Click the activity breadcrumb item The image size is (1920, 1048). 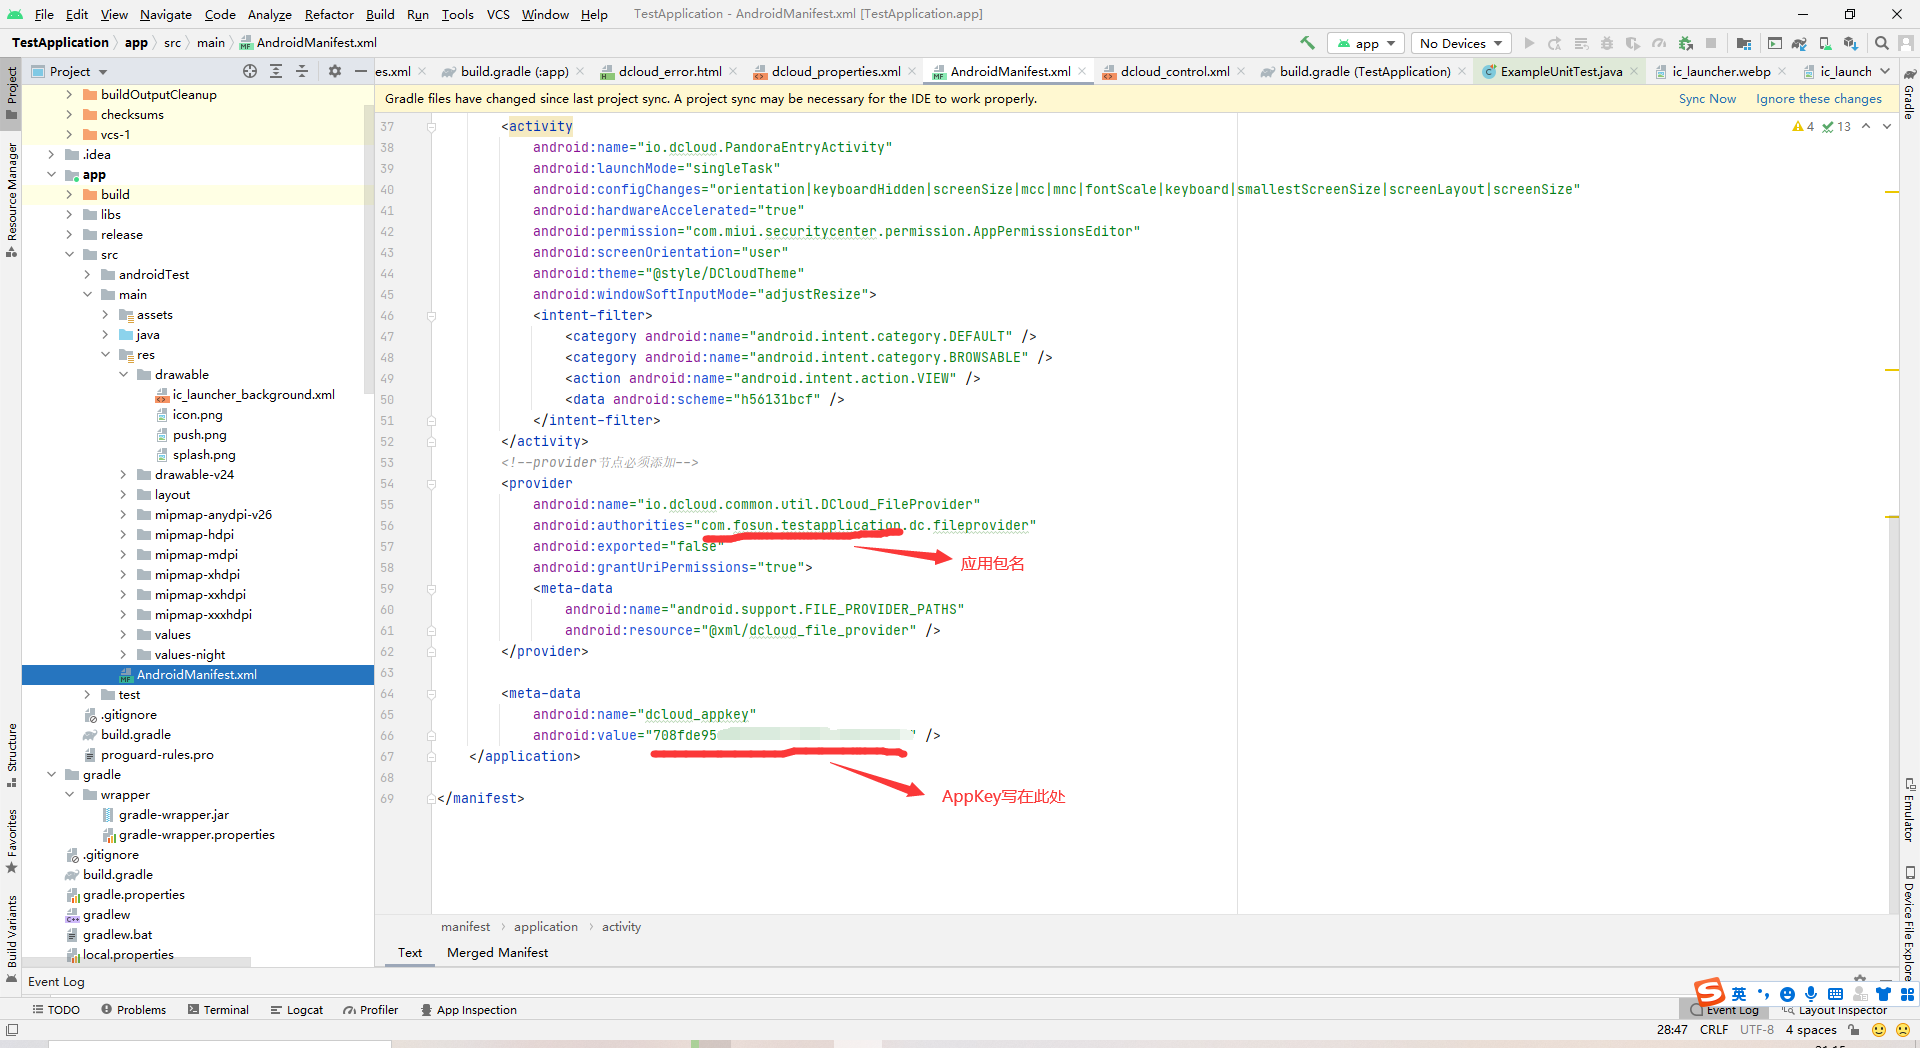click(x=621, y=927)
